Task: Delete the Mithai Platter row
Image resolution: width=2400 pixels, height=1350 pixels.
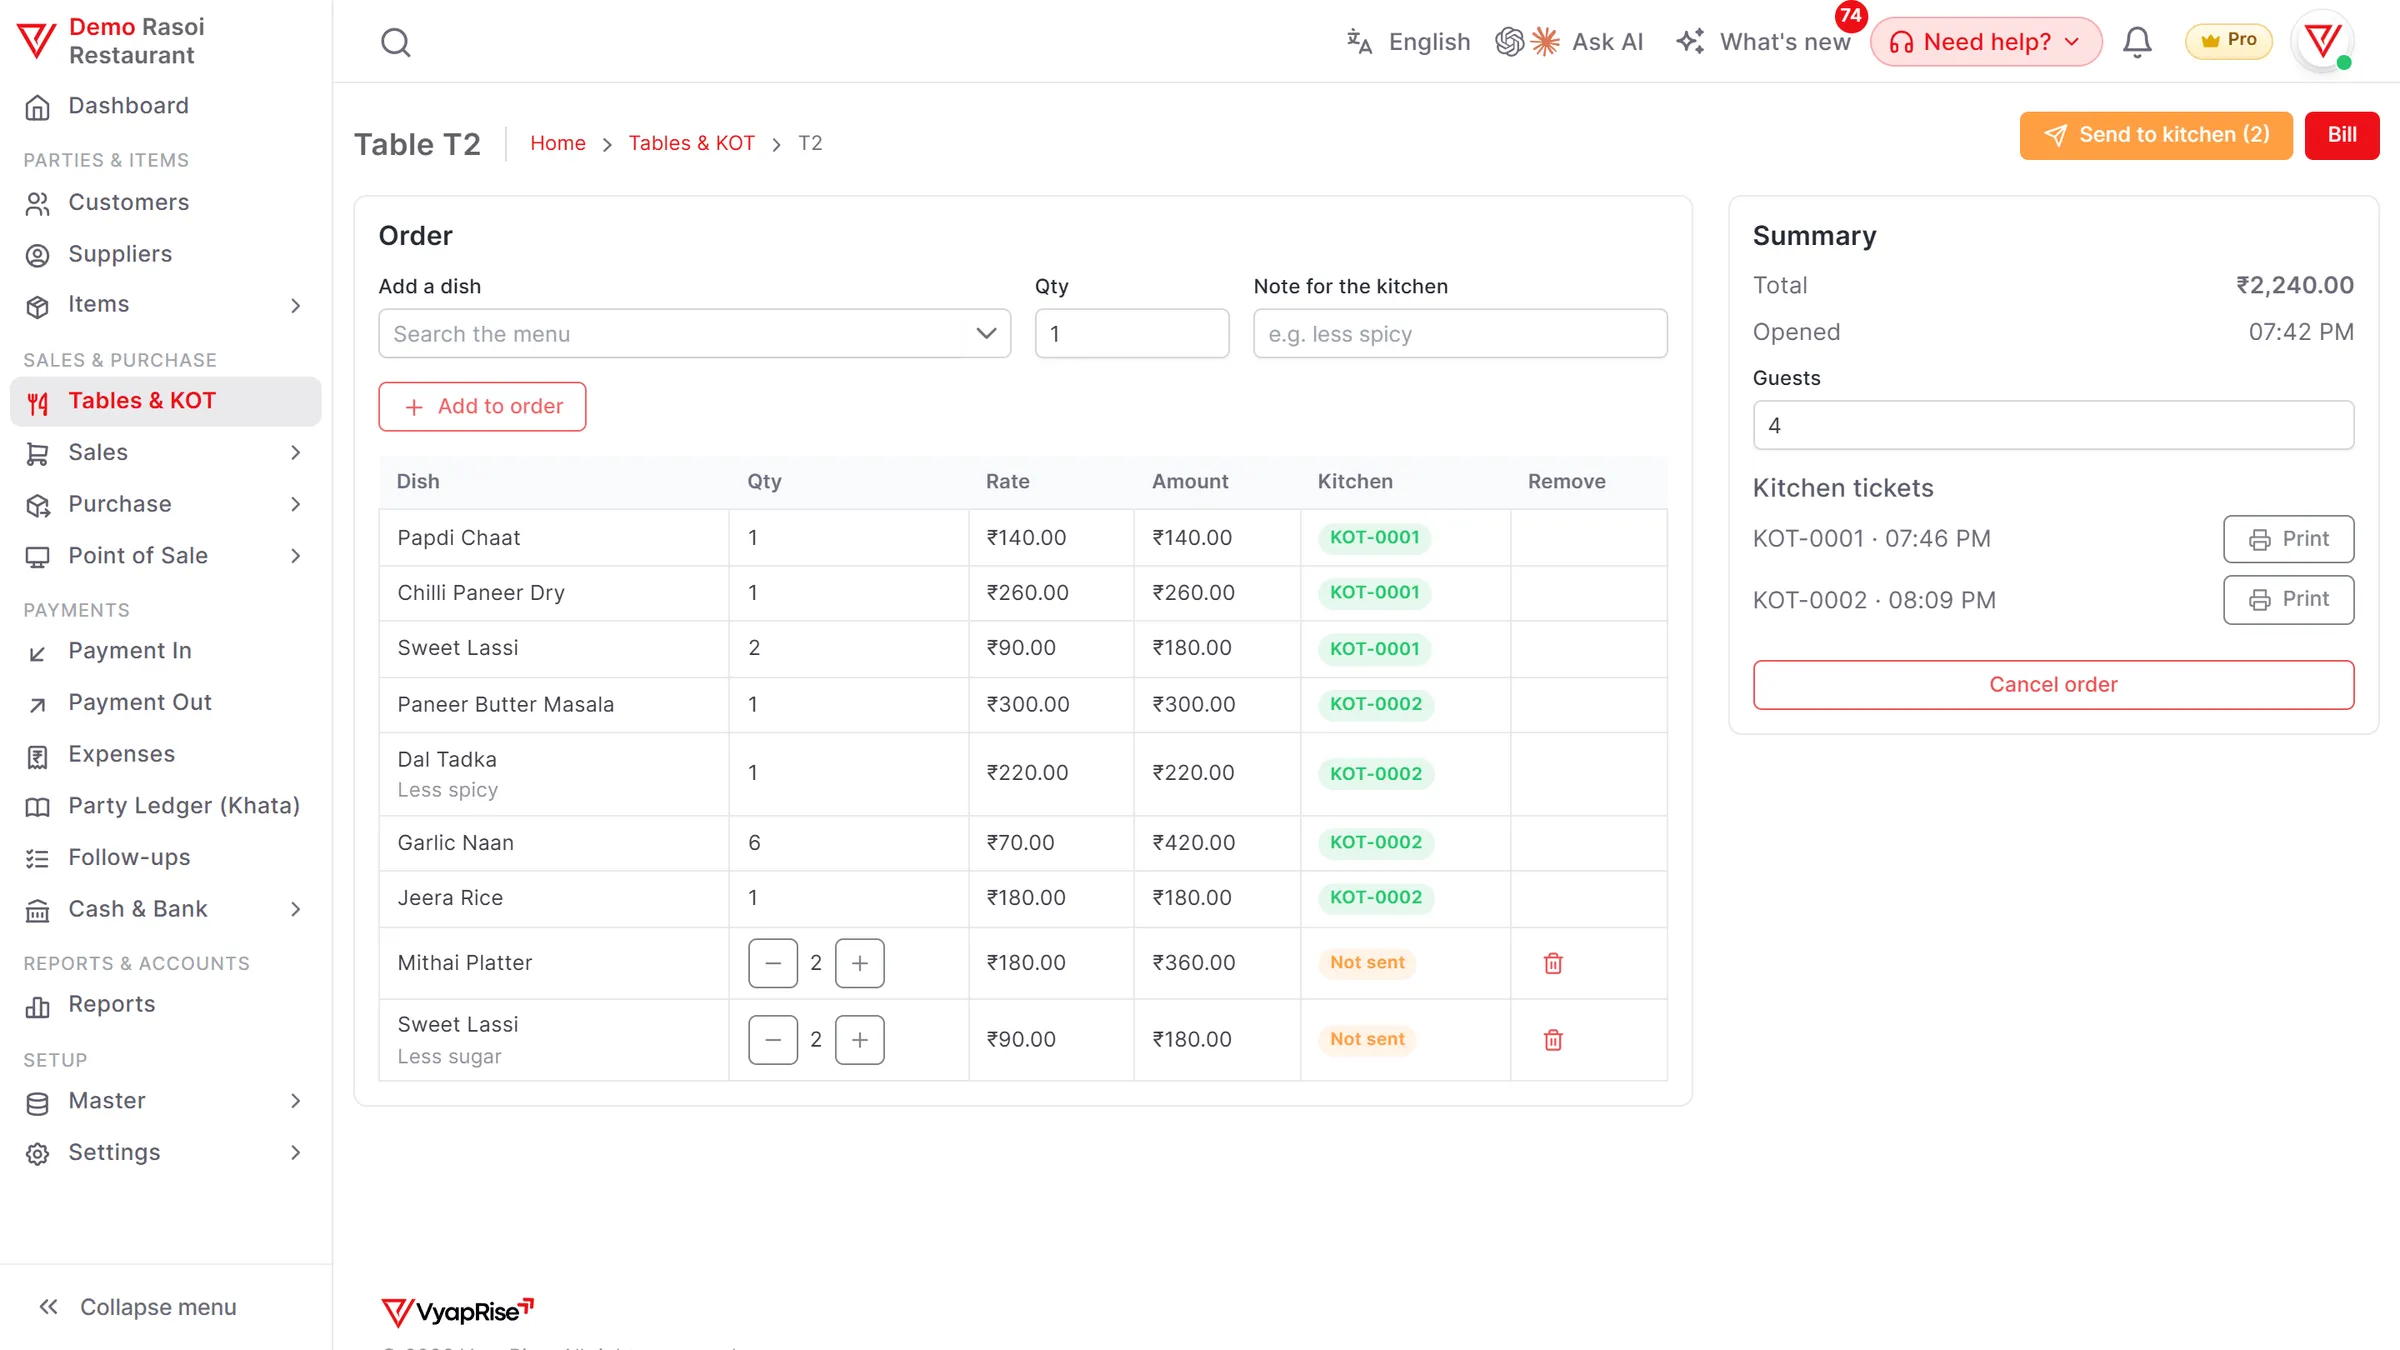Action: (x=1553, y=963)
